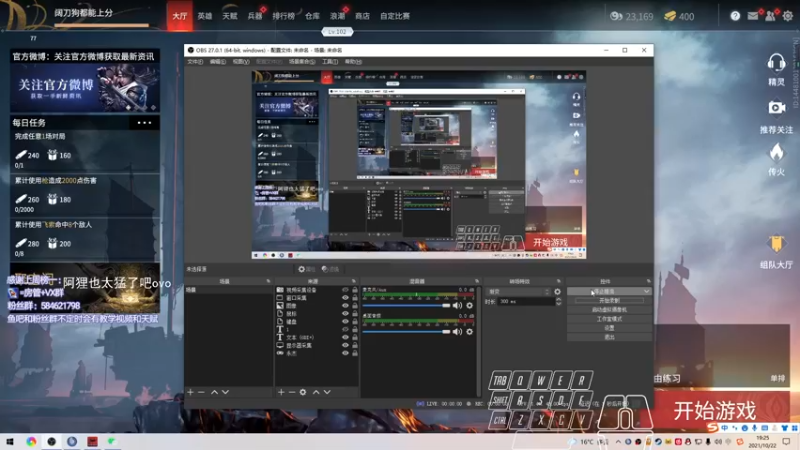The width and height of the screenshot is (800, 450).
Task: Toggle visibility of 视频采集设备 source
Action: click(345, 290)
